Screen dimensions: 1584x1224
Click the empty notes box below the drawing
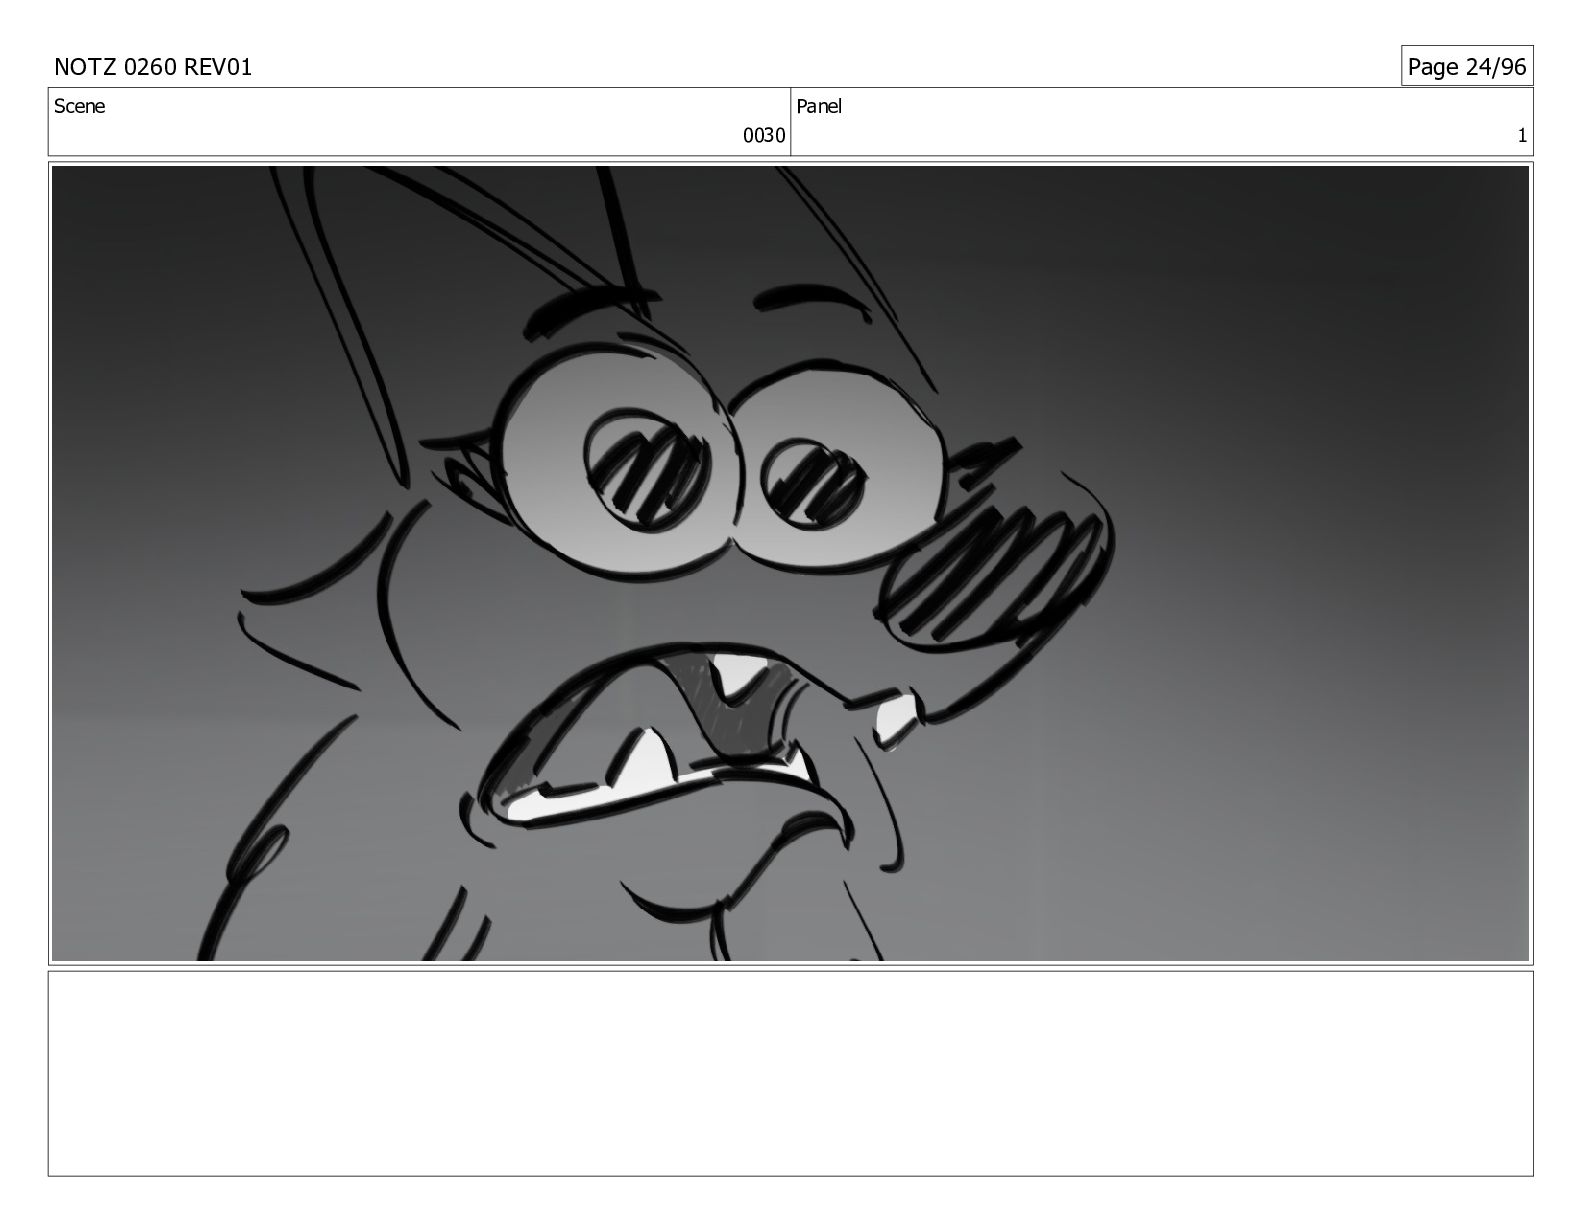click(790, 1073)
